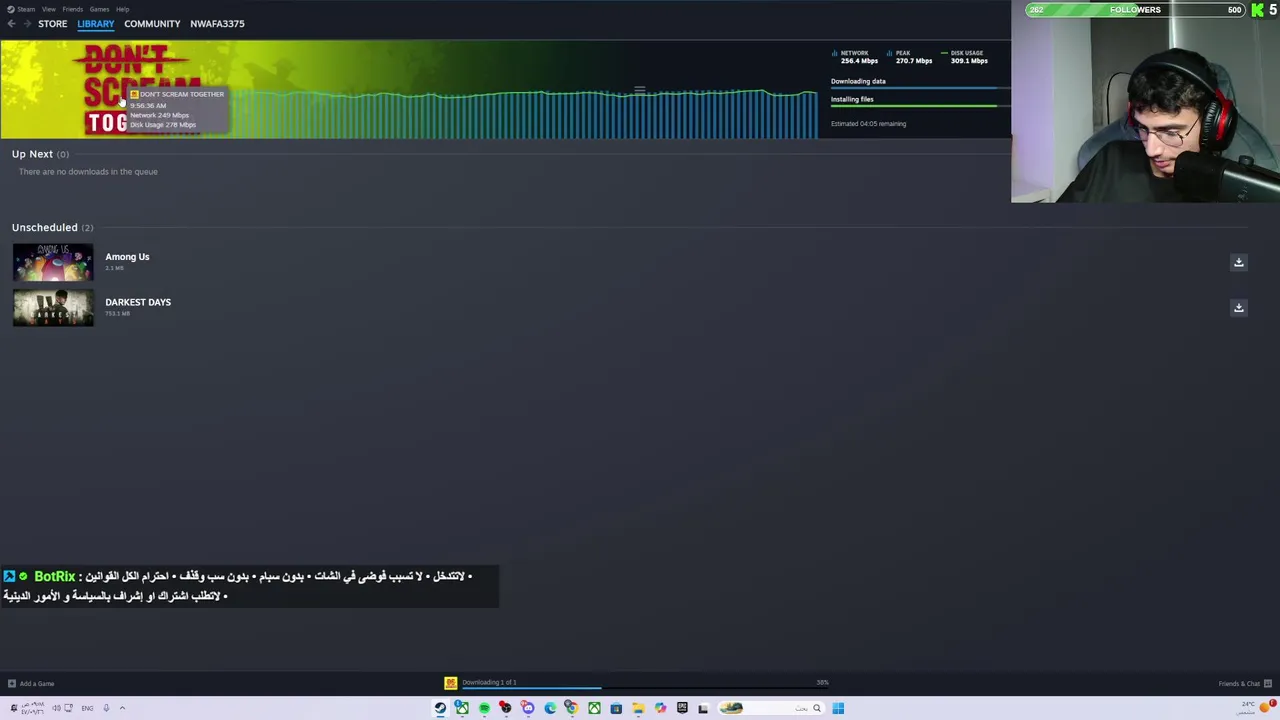Open Microsoft Edge from the taskbar
1280x720 pixels.
coord(550,708)
